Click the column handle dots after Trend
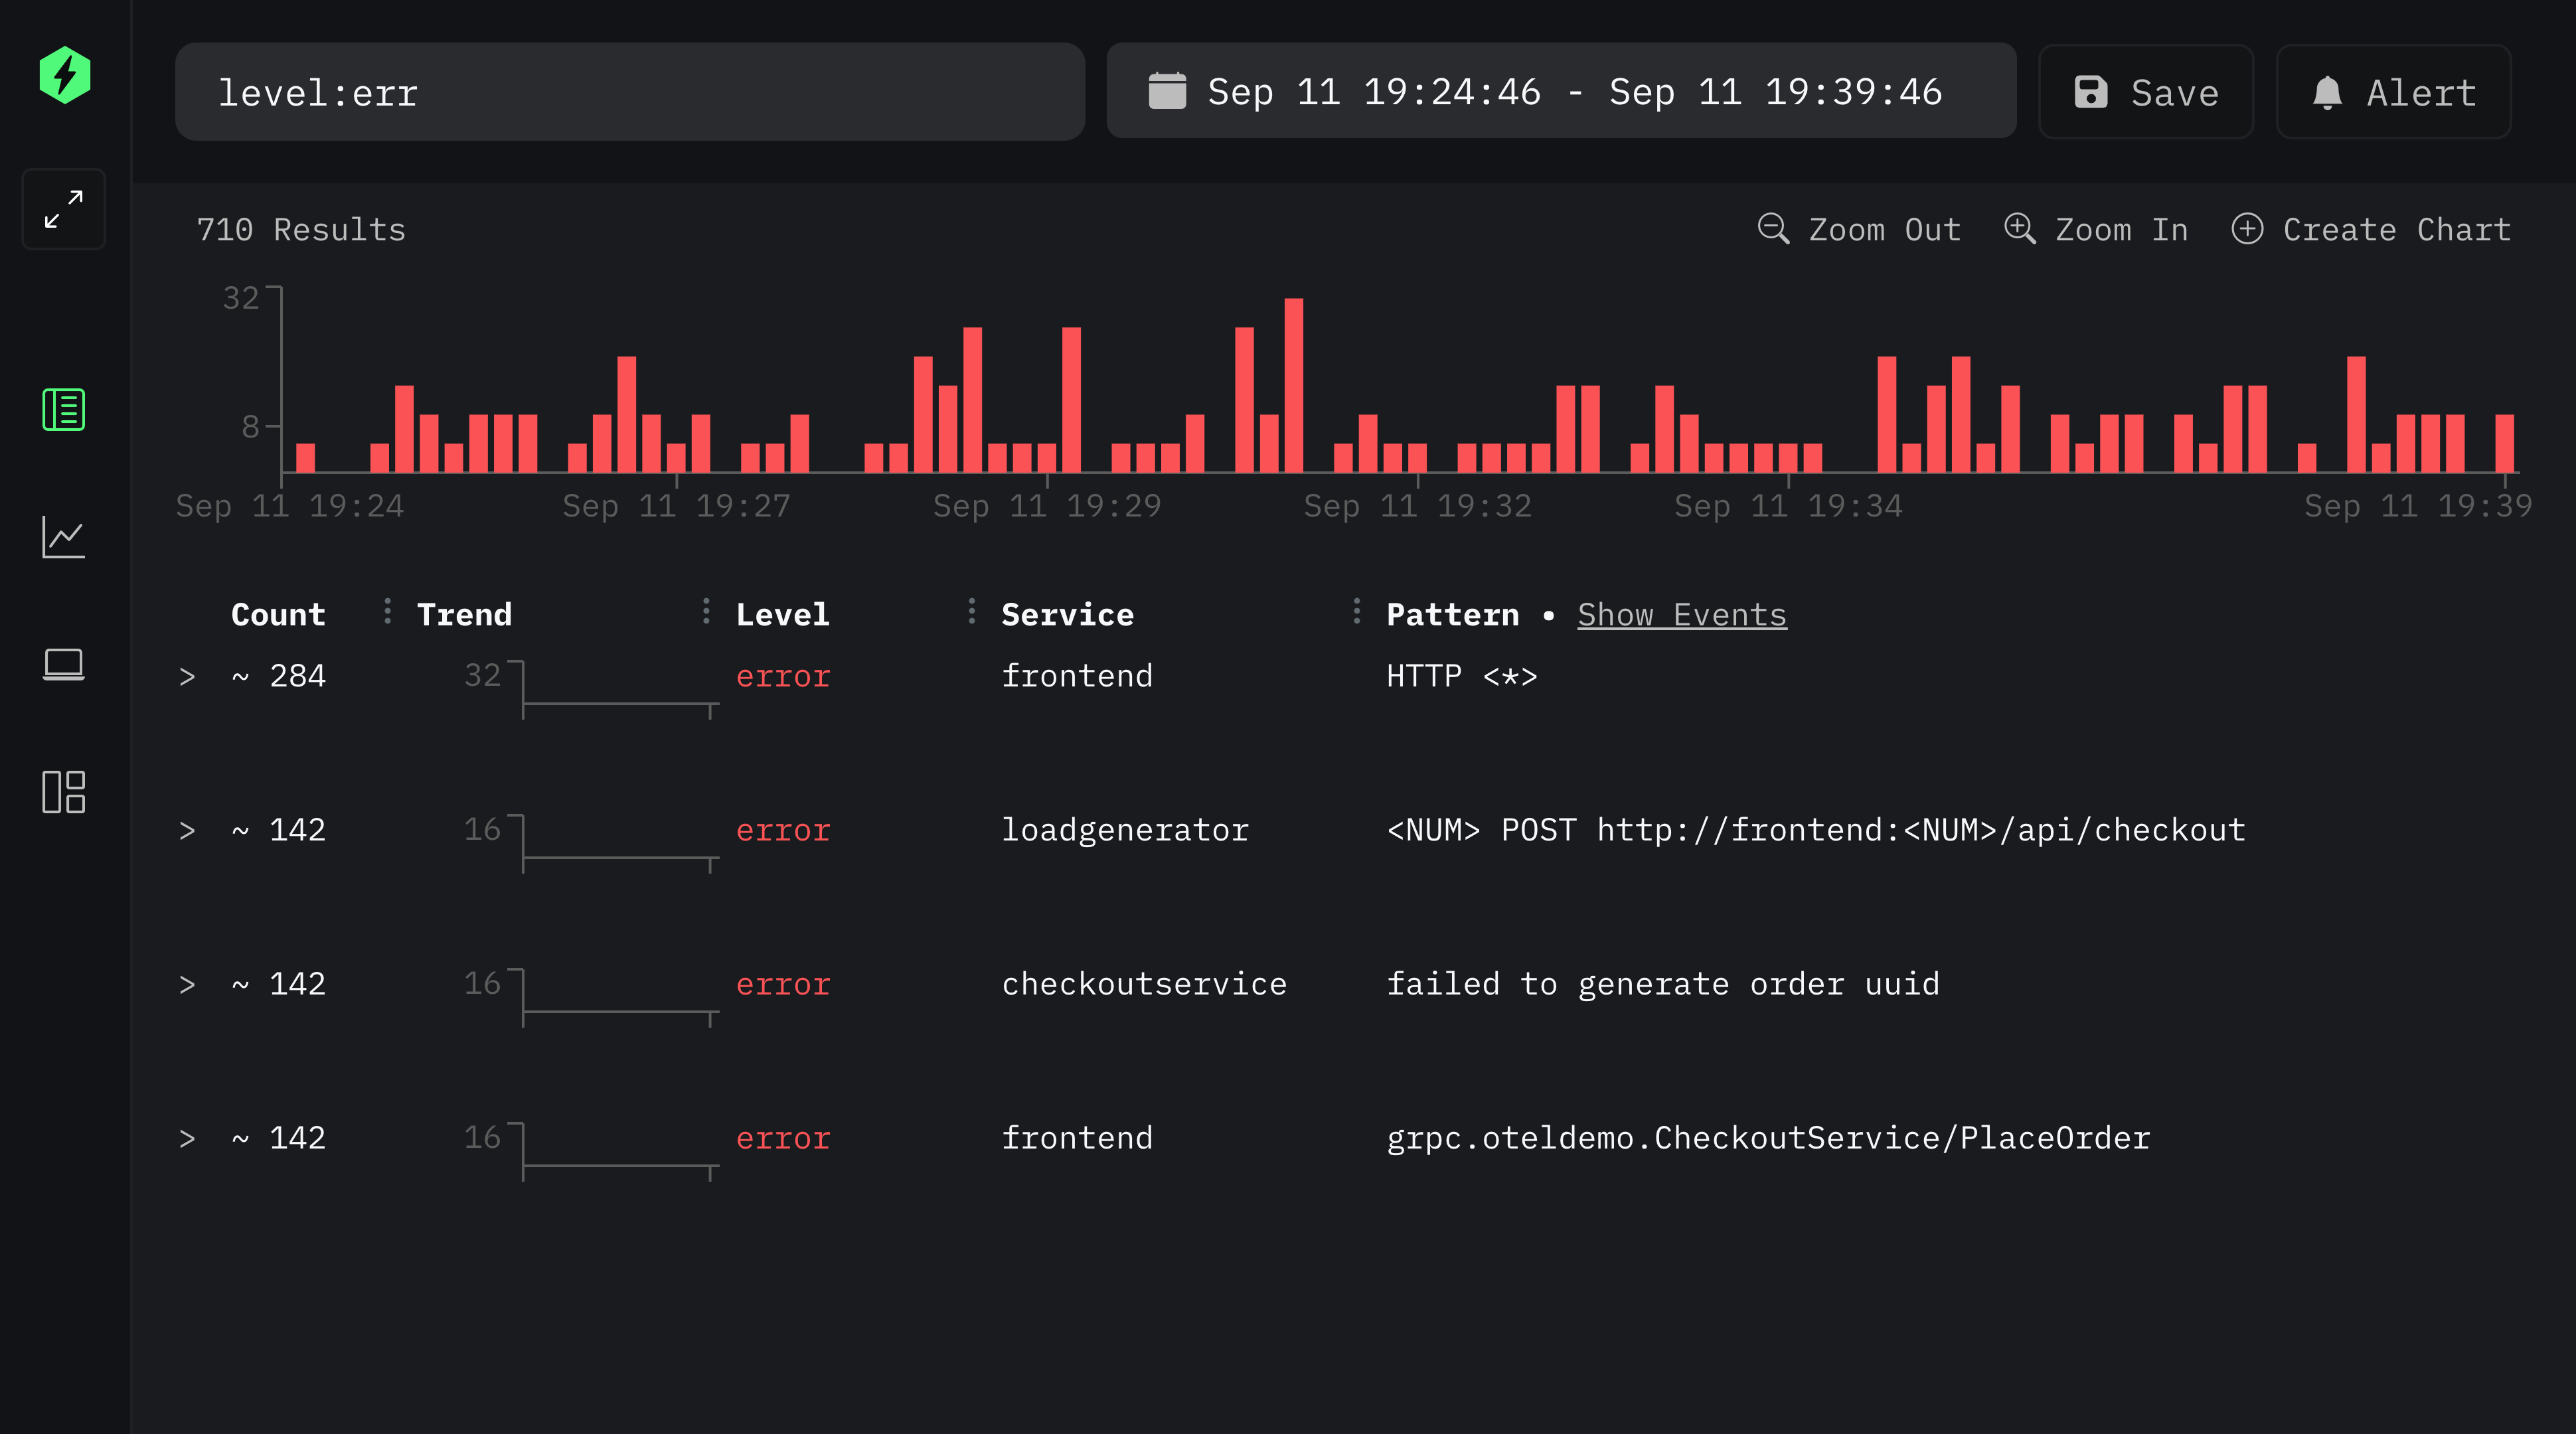Image resolution: width=2576 pixels, height=1434 pixels. click(x=706, y=611)
